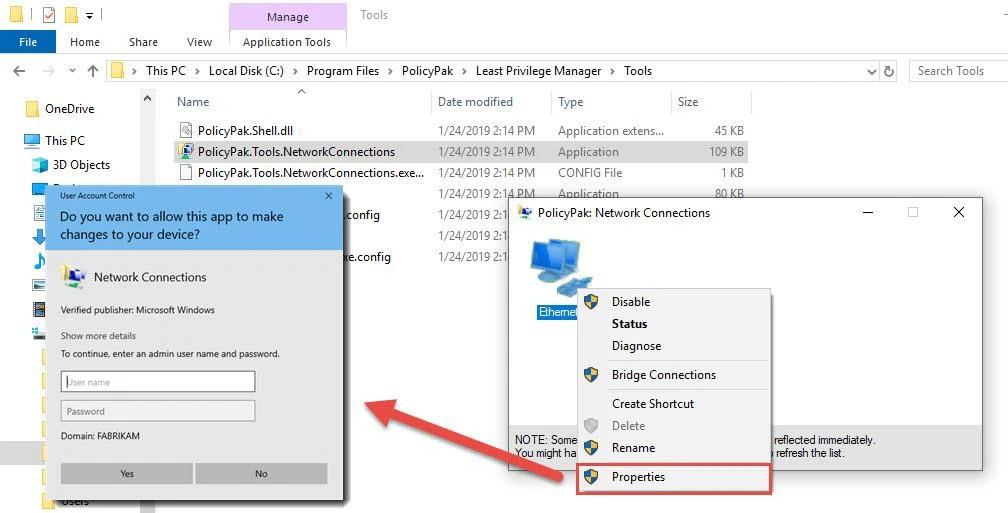Open the address bar history dropdown
Screen dimensions: 1008x513
click(871, 71)
